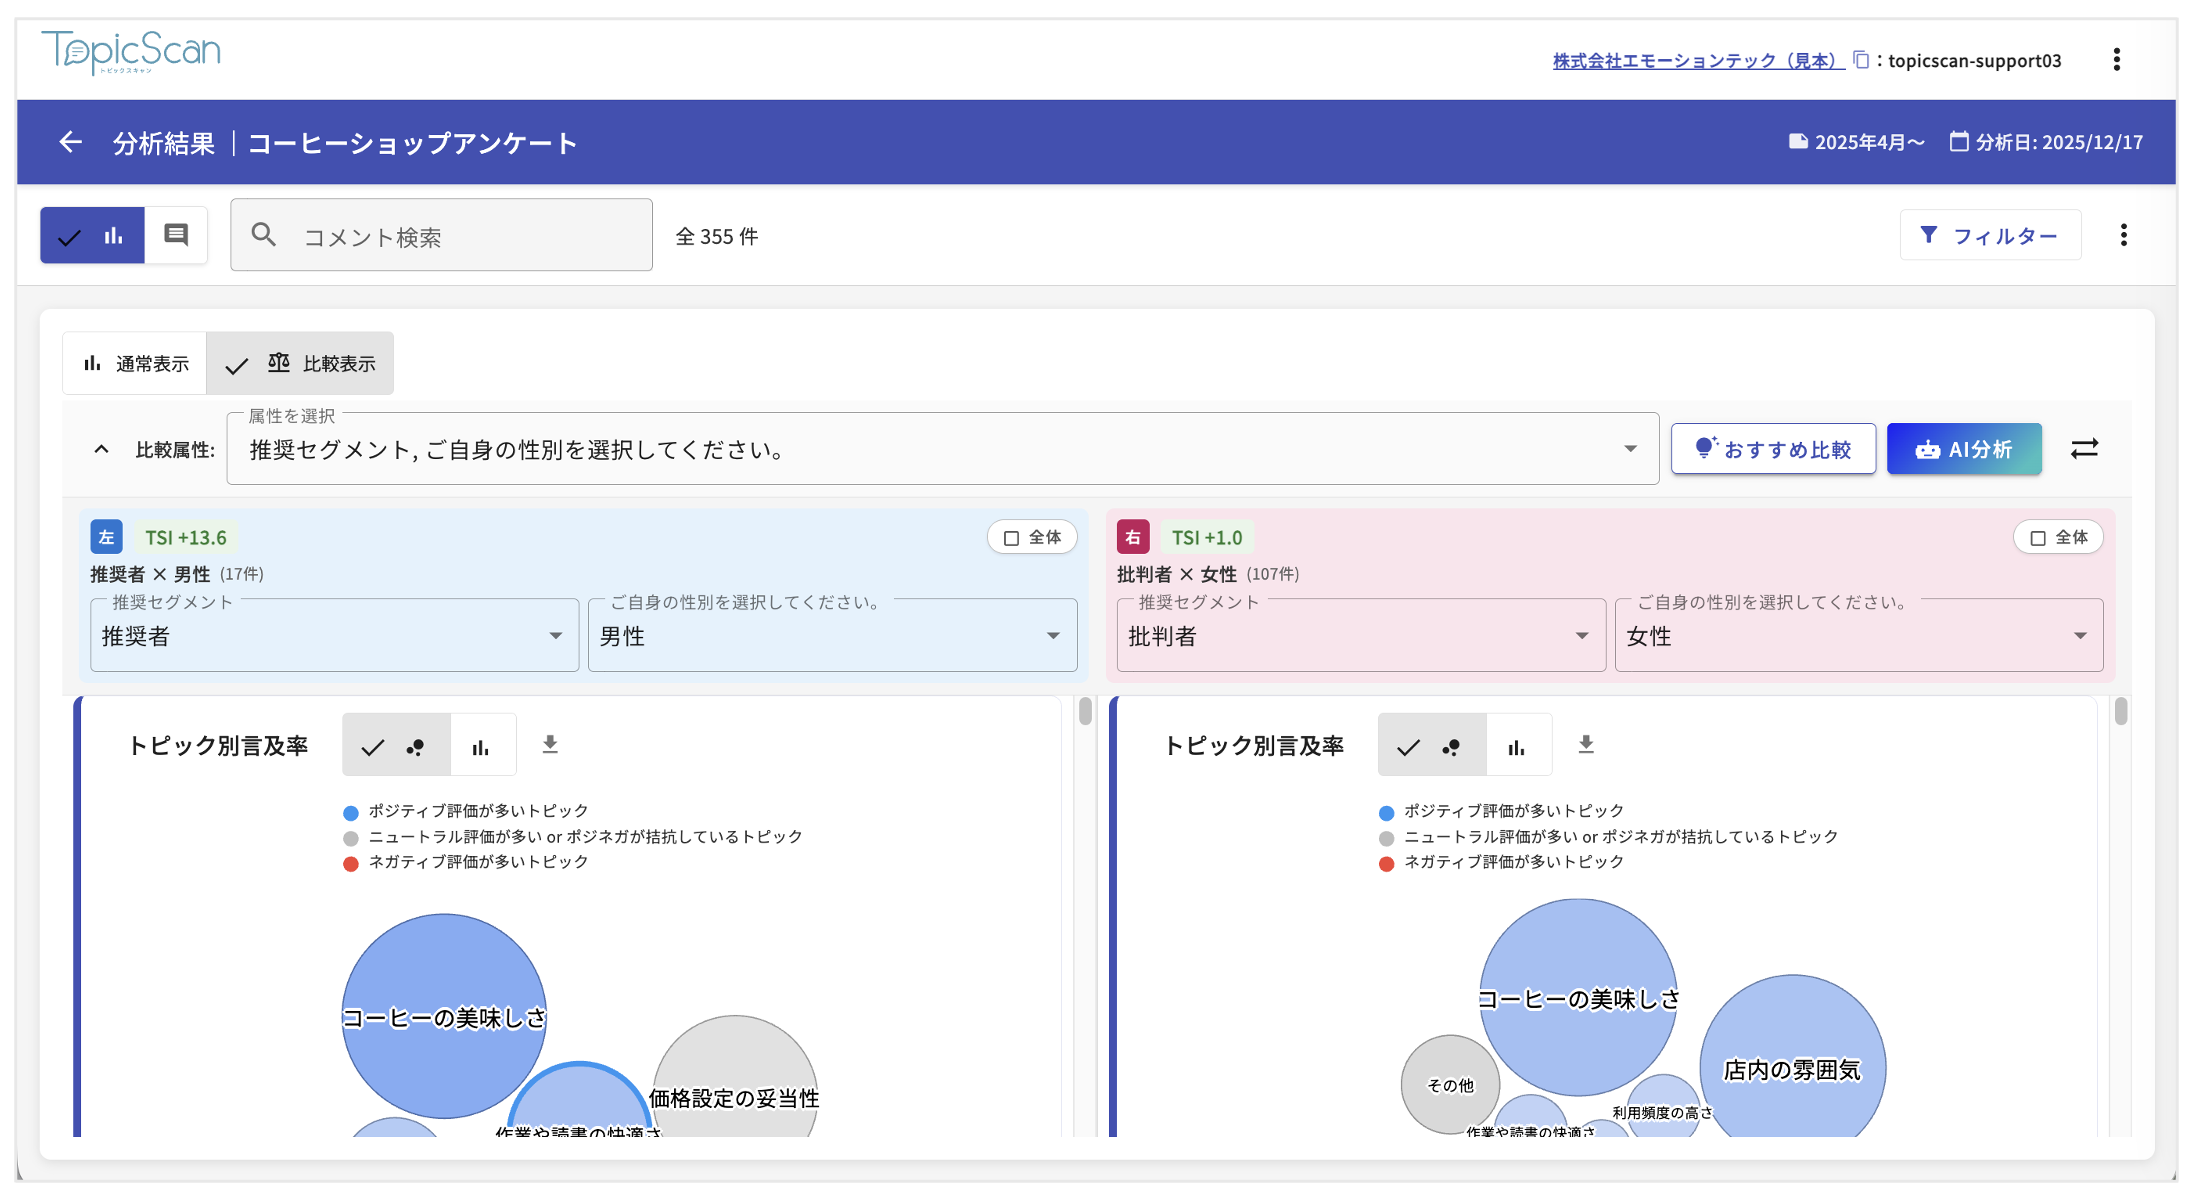
Task: Check the left panel 全体 checkbox
Action: (x=1012, y=538)
